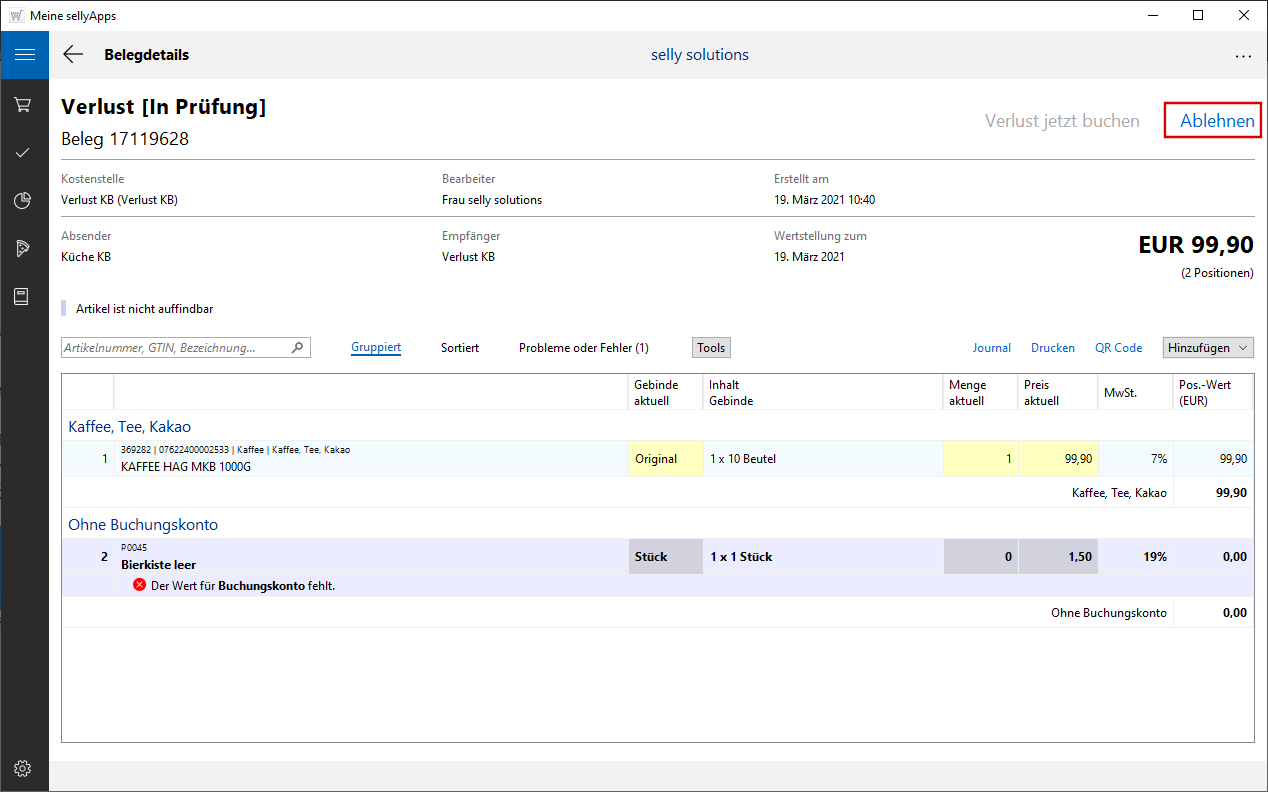
Task: Reject the document with Ablehnen
Action: 1216,121
